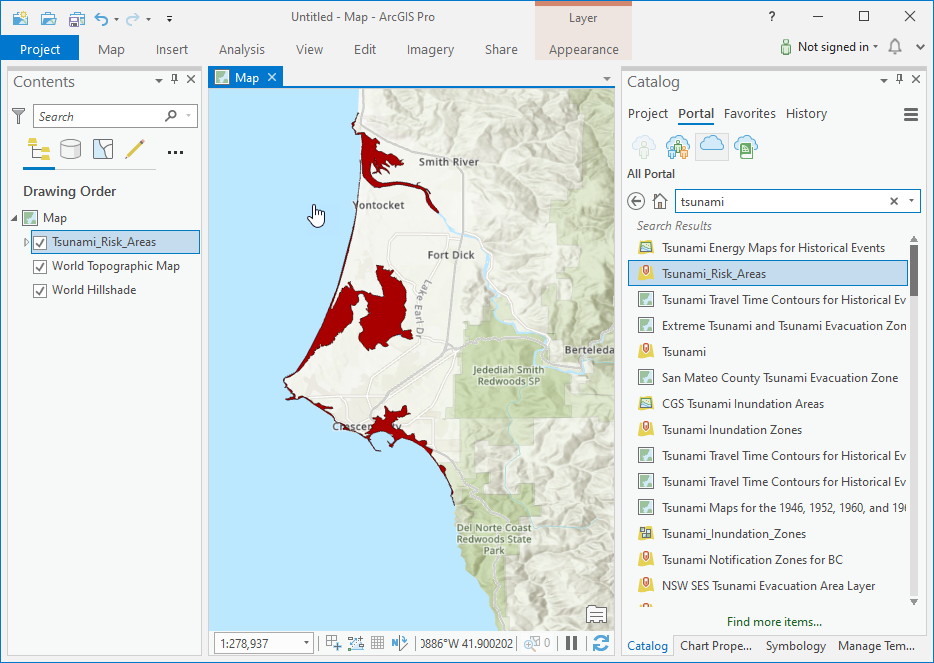This screenshot has width=934, height=663.
Task: Clear the tsunami search with the X button
Action: [x=893, y=200]
